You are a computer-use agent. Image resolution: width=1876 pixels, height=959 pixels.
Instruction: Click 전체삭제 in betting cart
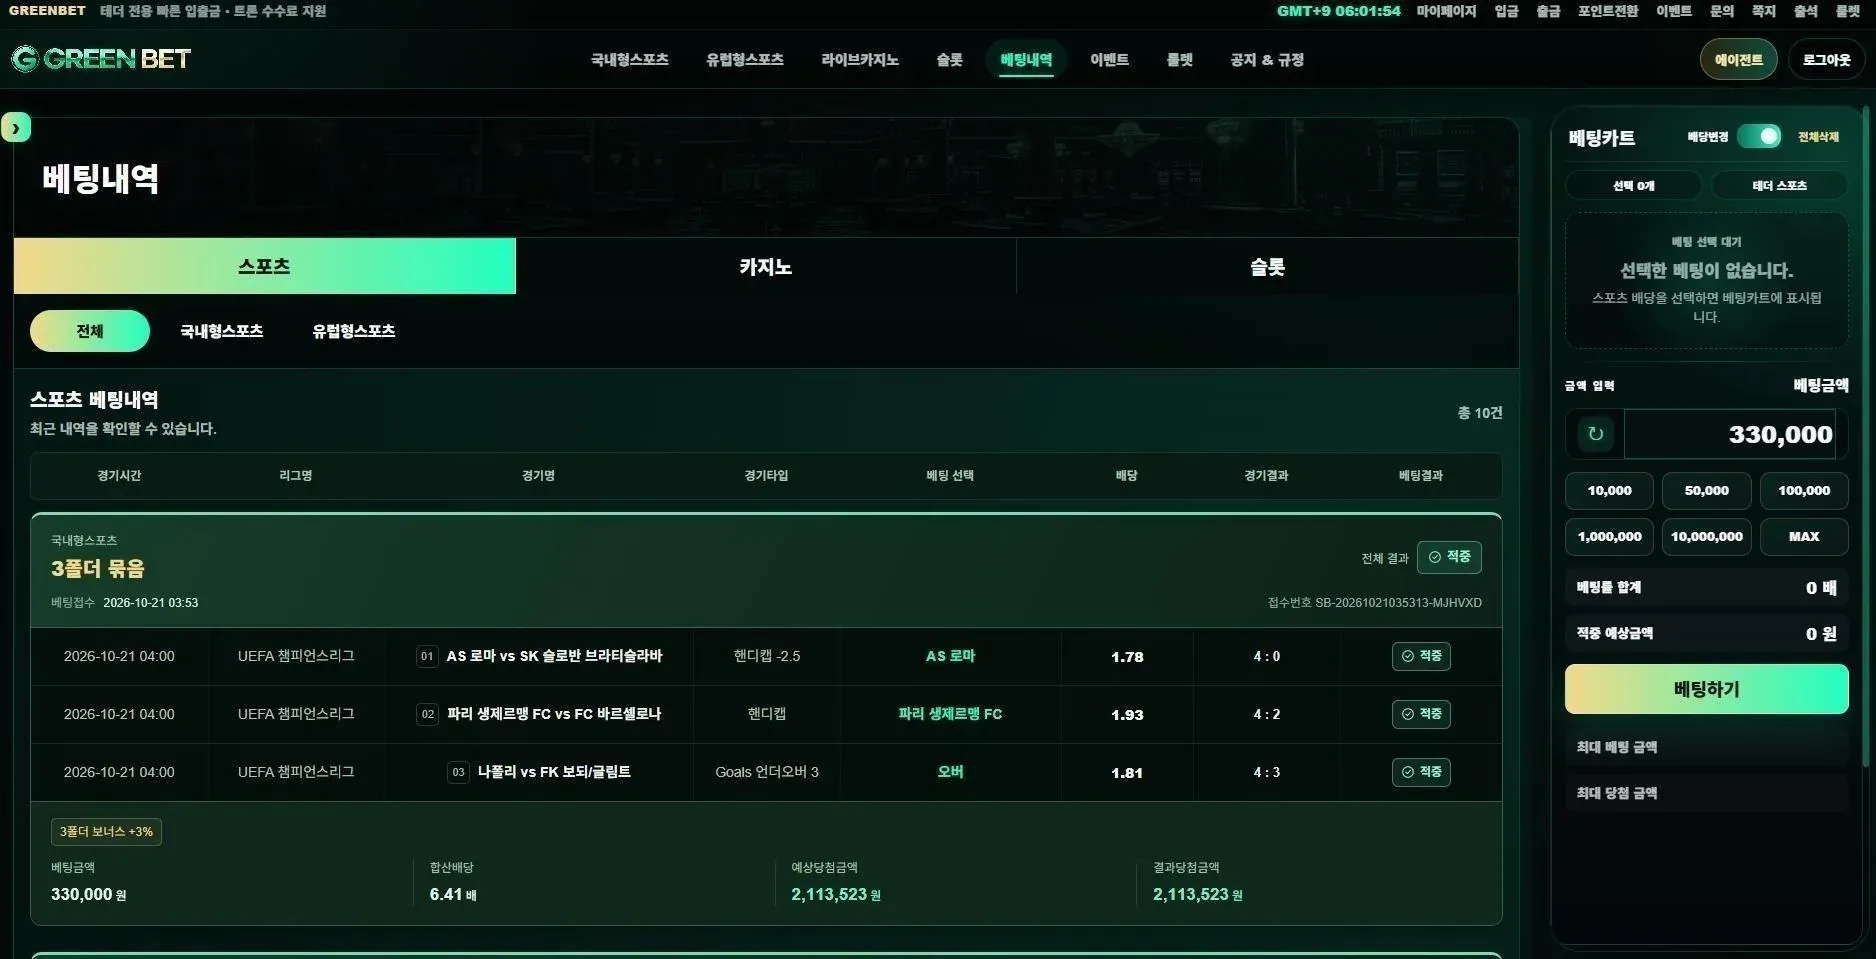(1818, 137)
